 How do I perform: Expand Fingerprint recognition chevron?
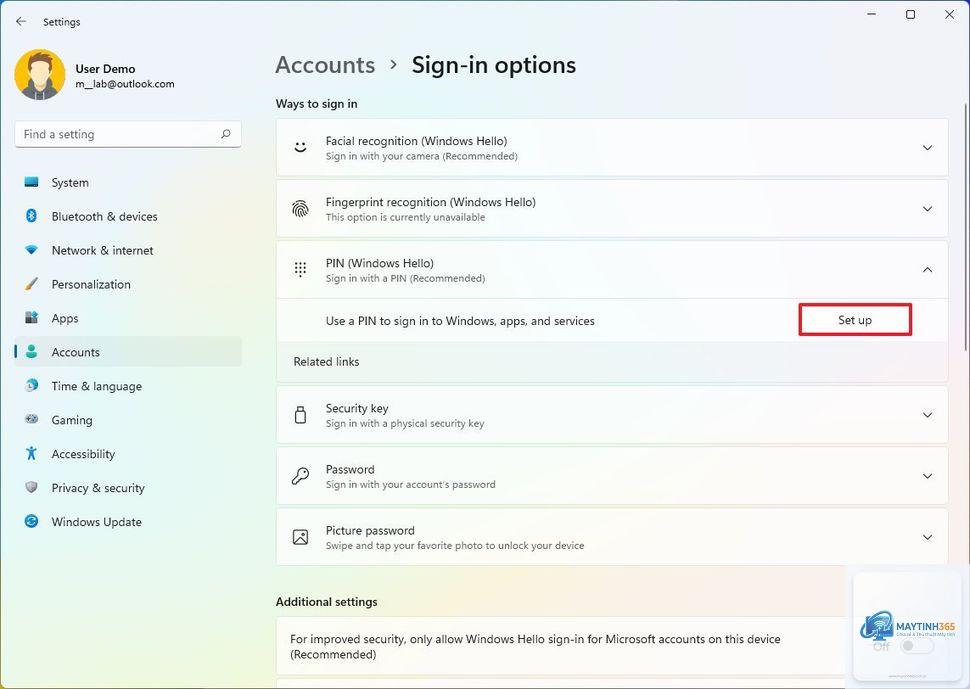927,209
